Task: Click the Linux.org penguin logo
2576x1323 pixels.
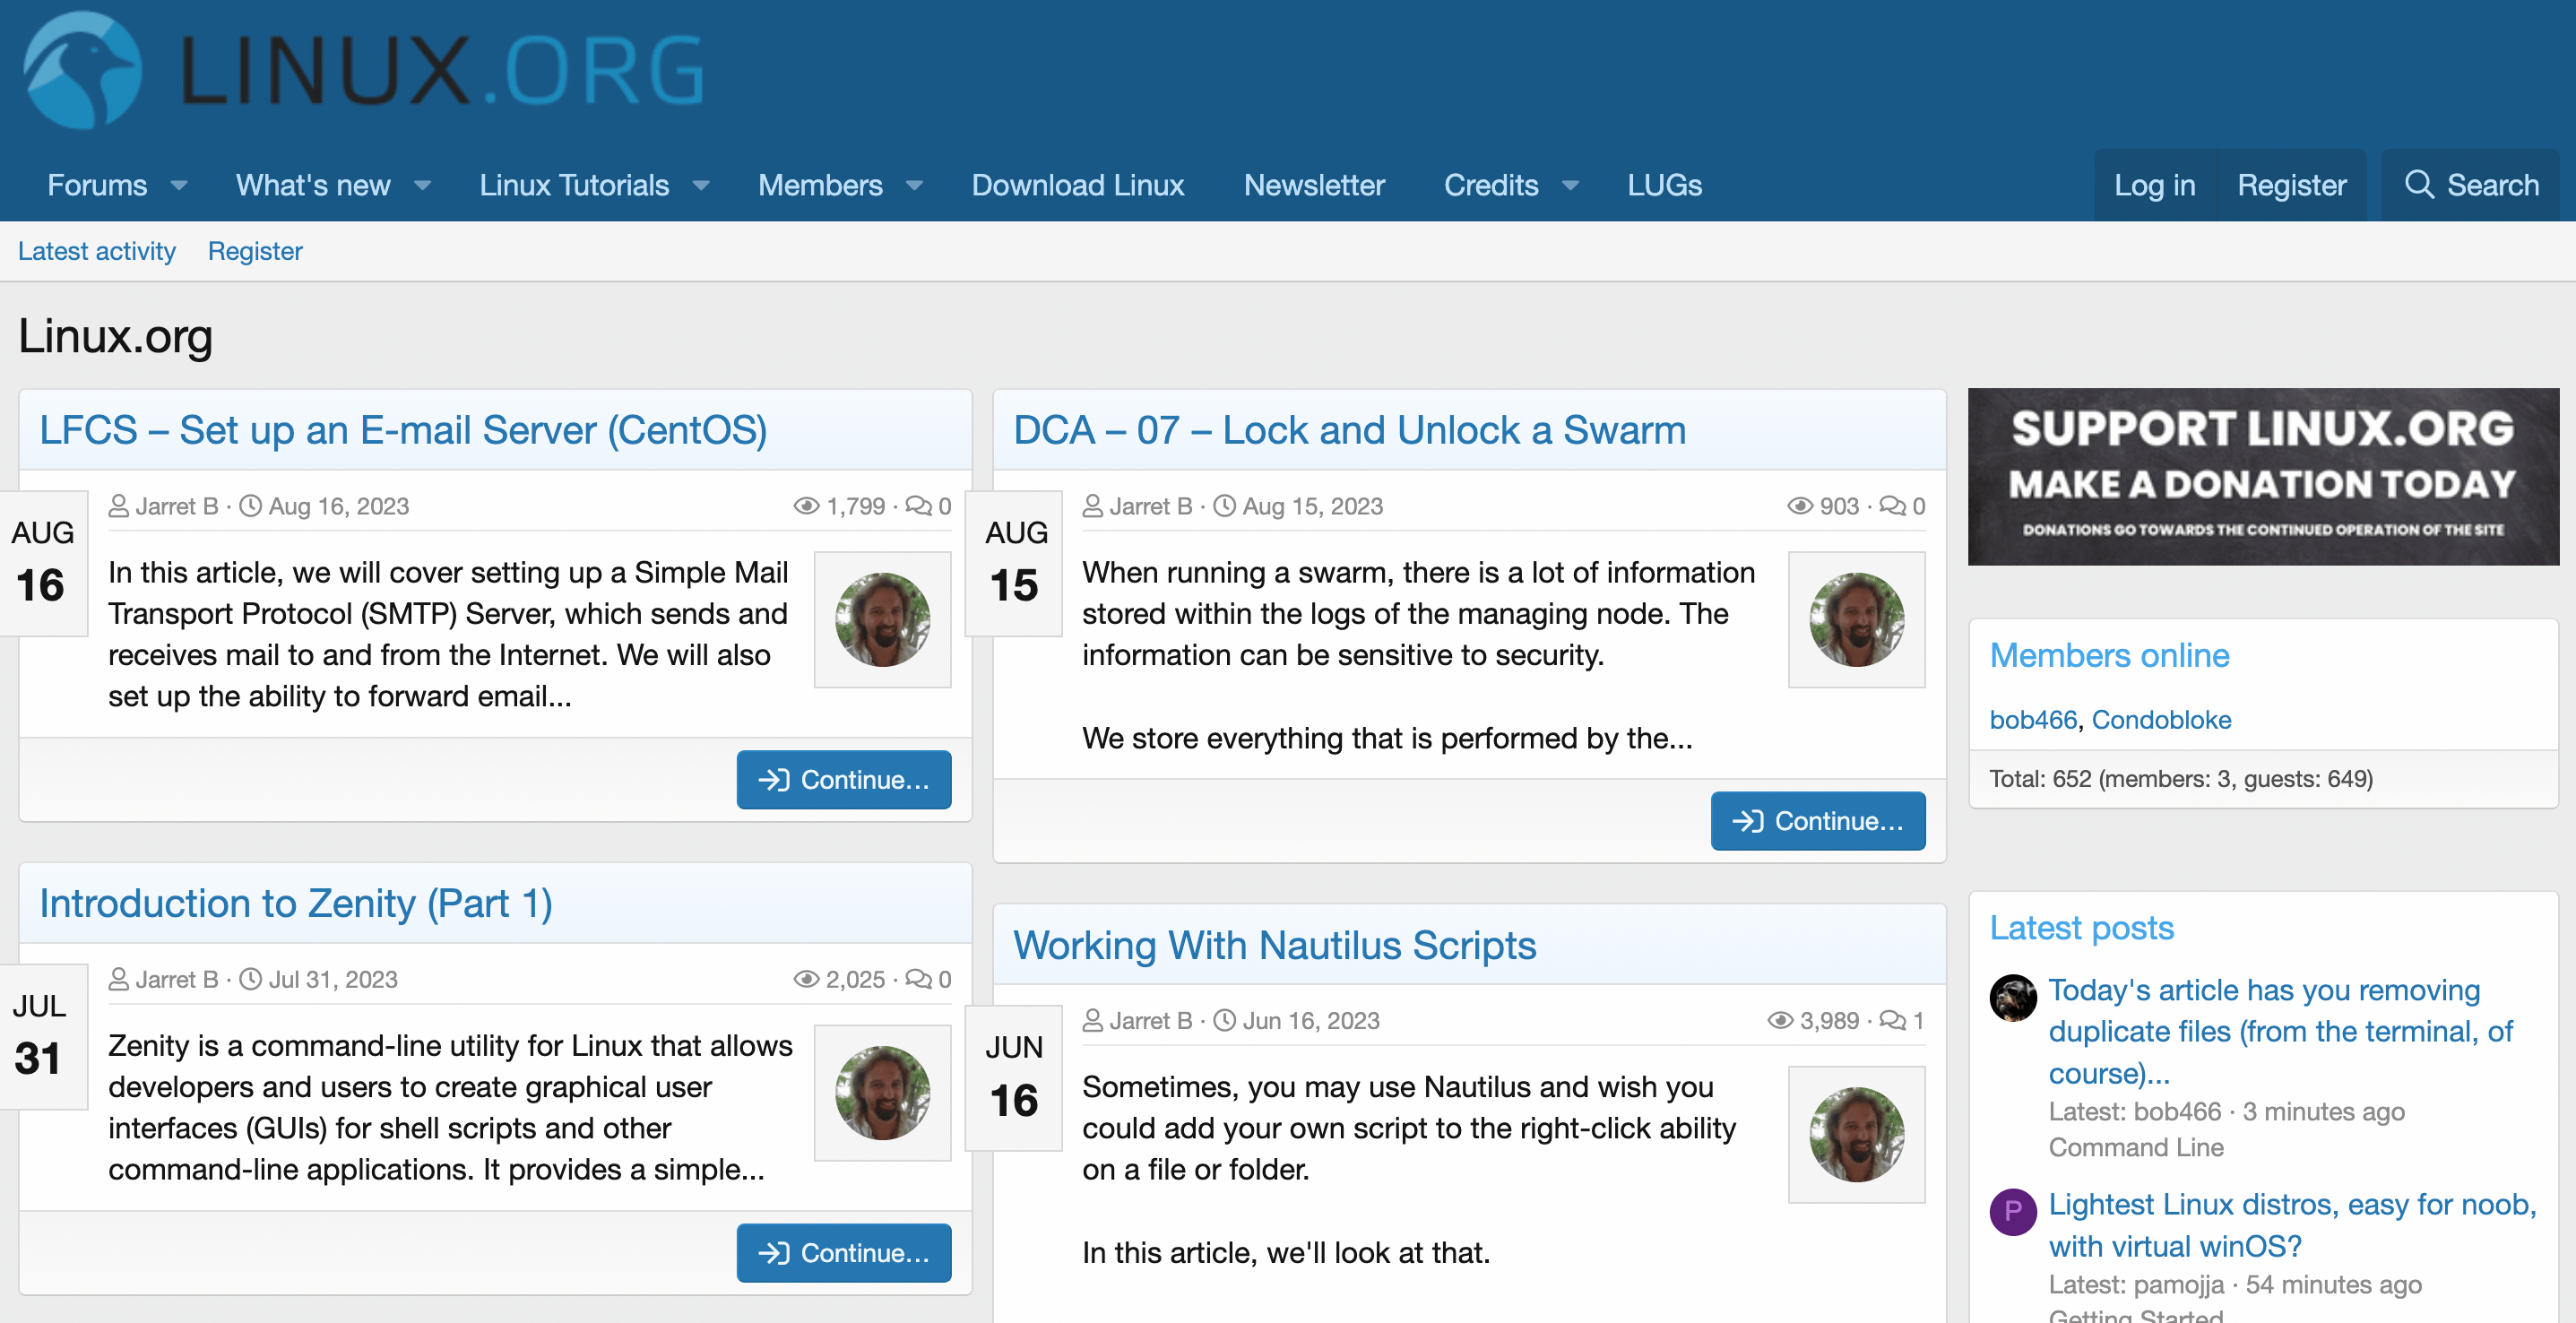Action: (x=82, y=70)
